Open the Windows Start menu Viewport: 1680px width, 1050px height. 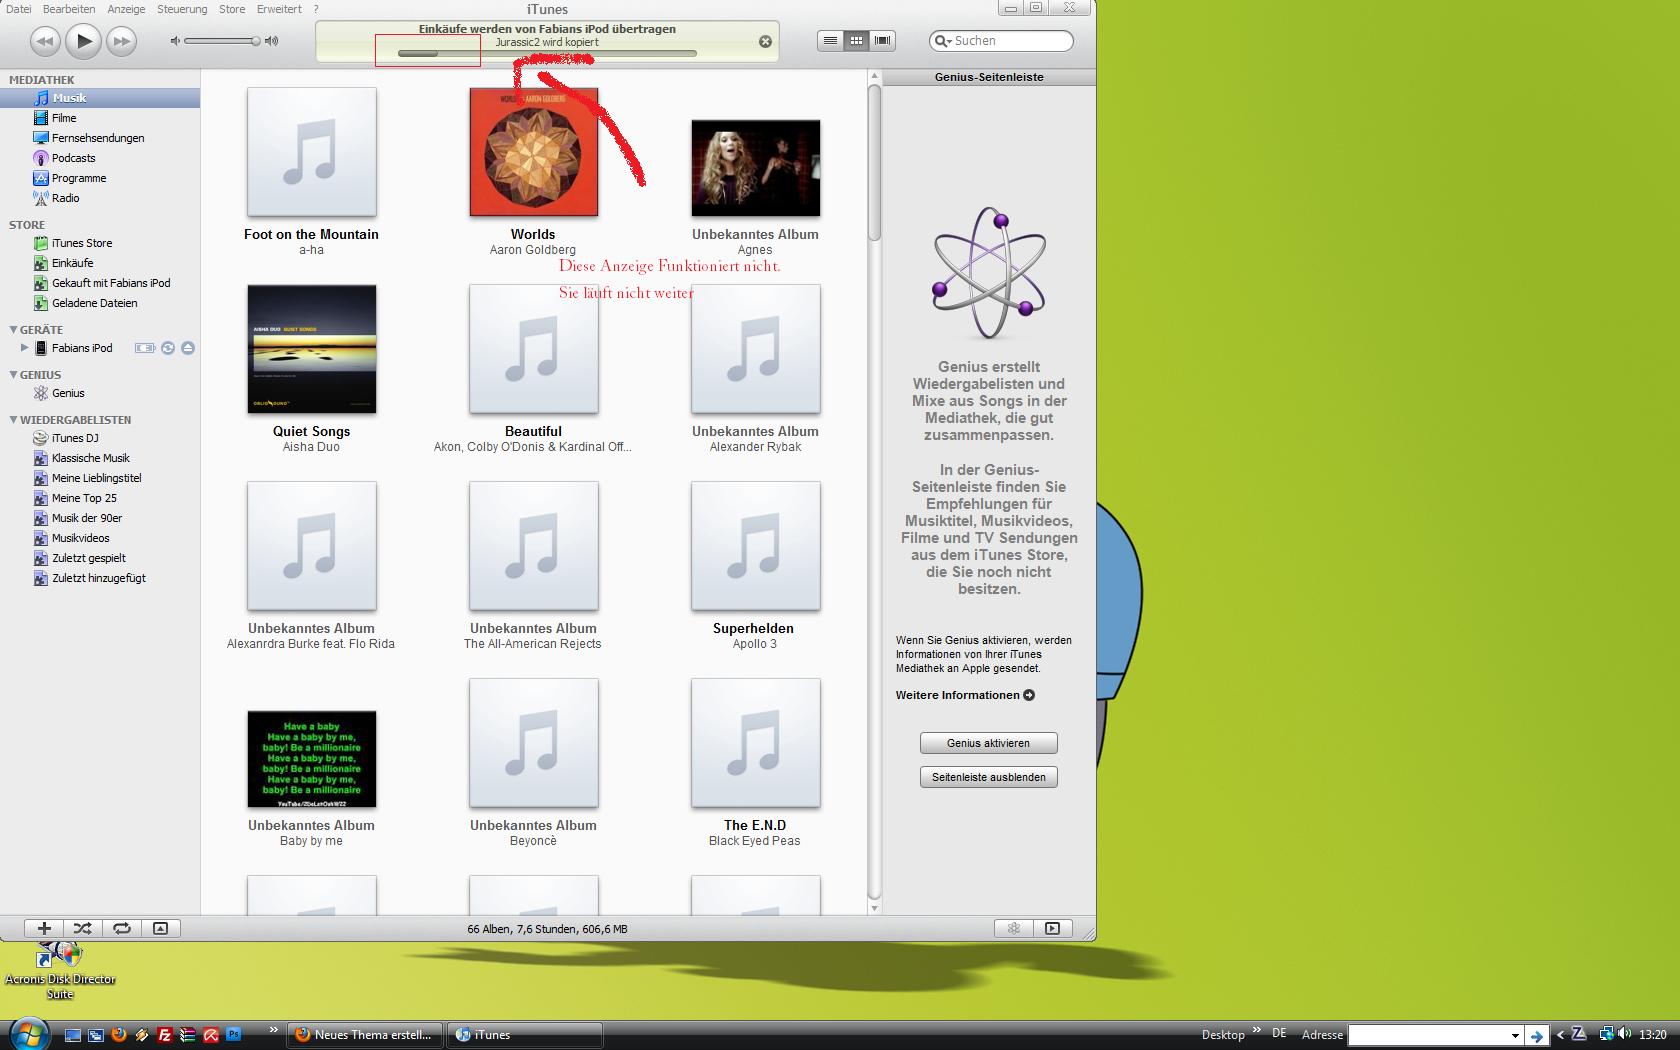(x=27, y=1033)
